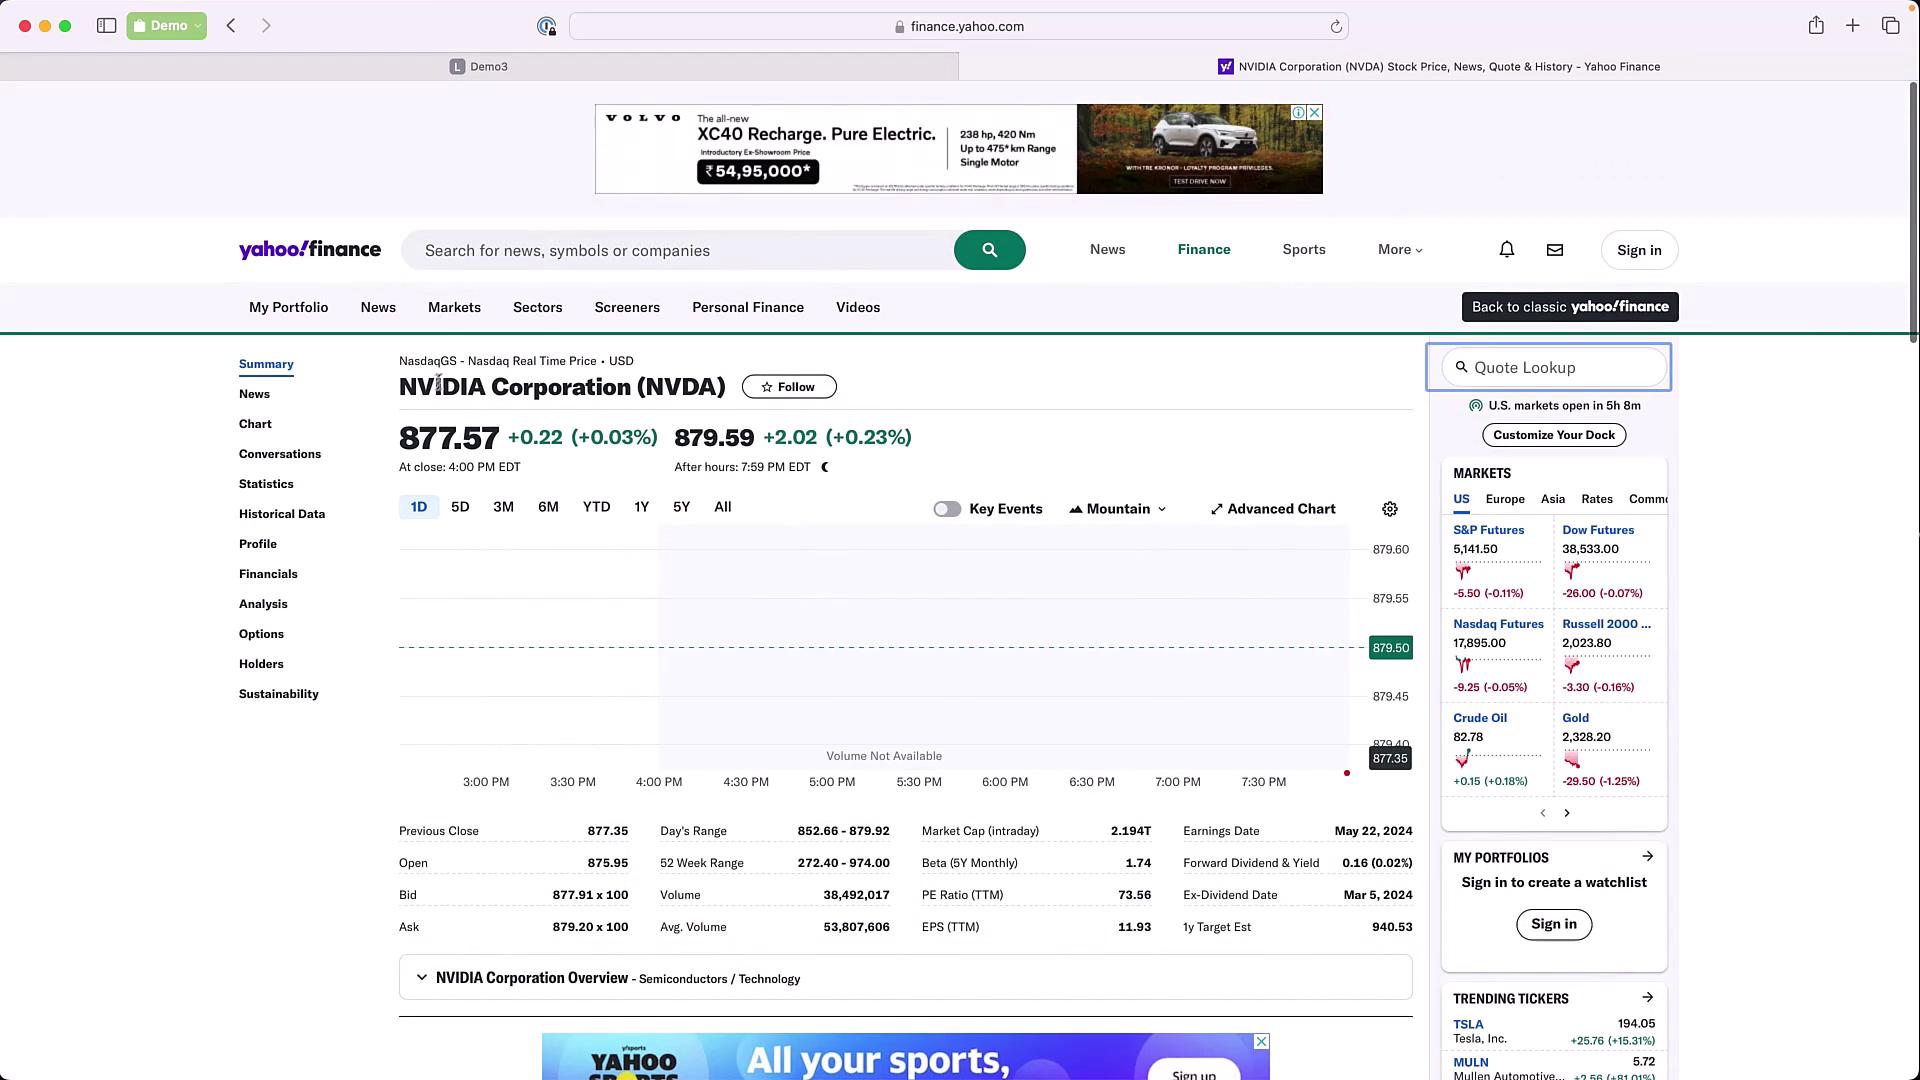This screenshot has width=1920, height=1080.
Task: Click the Quote Lookup field
Action: (1554, 368)
